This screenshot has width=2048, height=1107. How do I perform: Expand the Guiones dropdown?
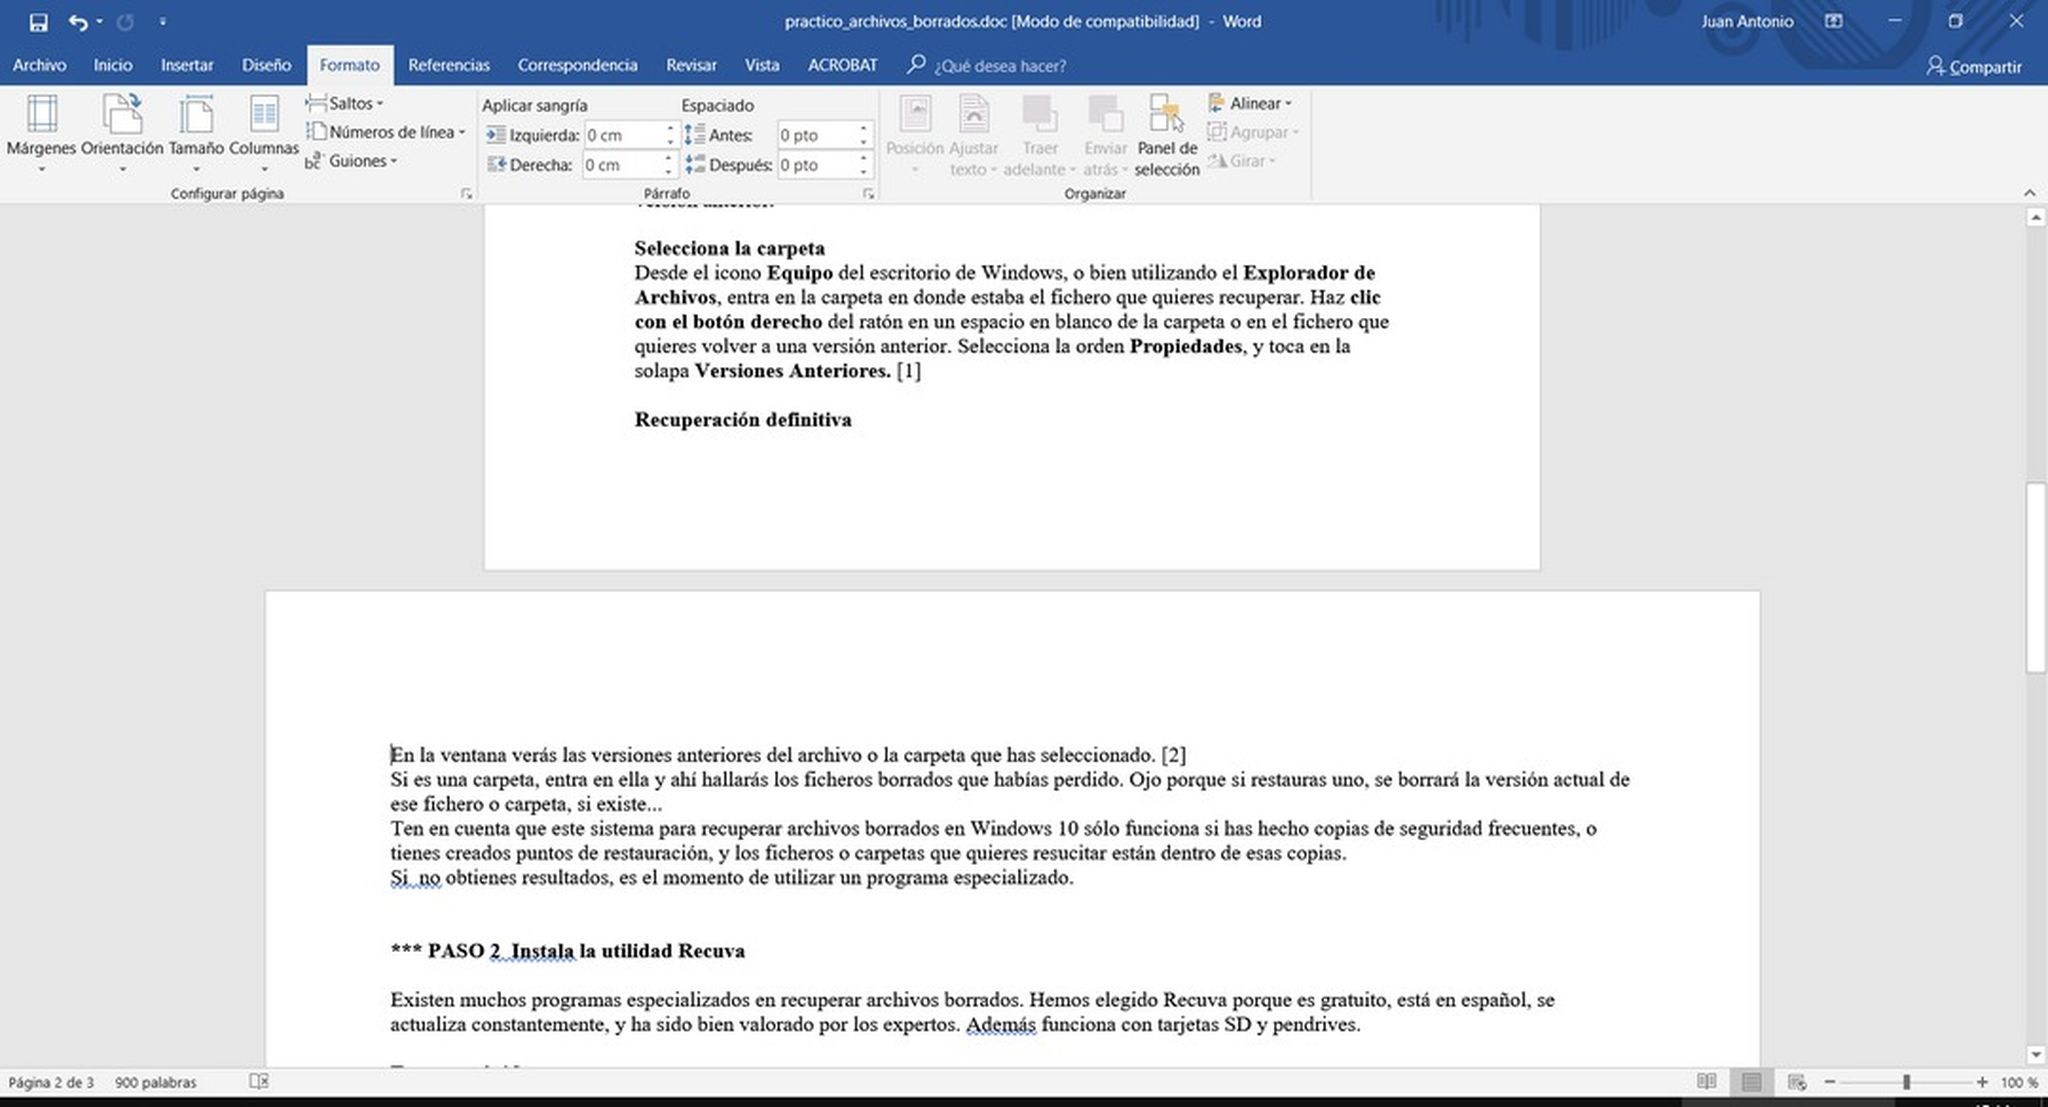click(x=352, y=161)
